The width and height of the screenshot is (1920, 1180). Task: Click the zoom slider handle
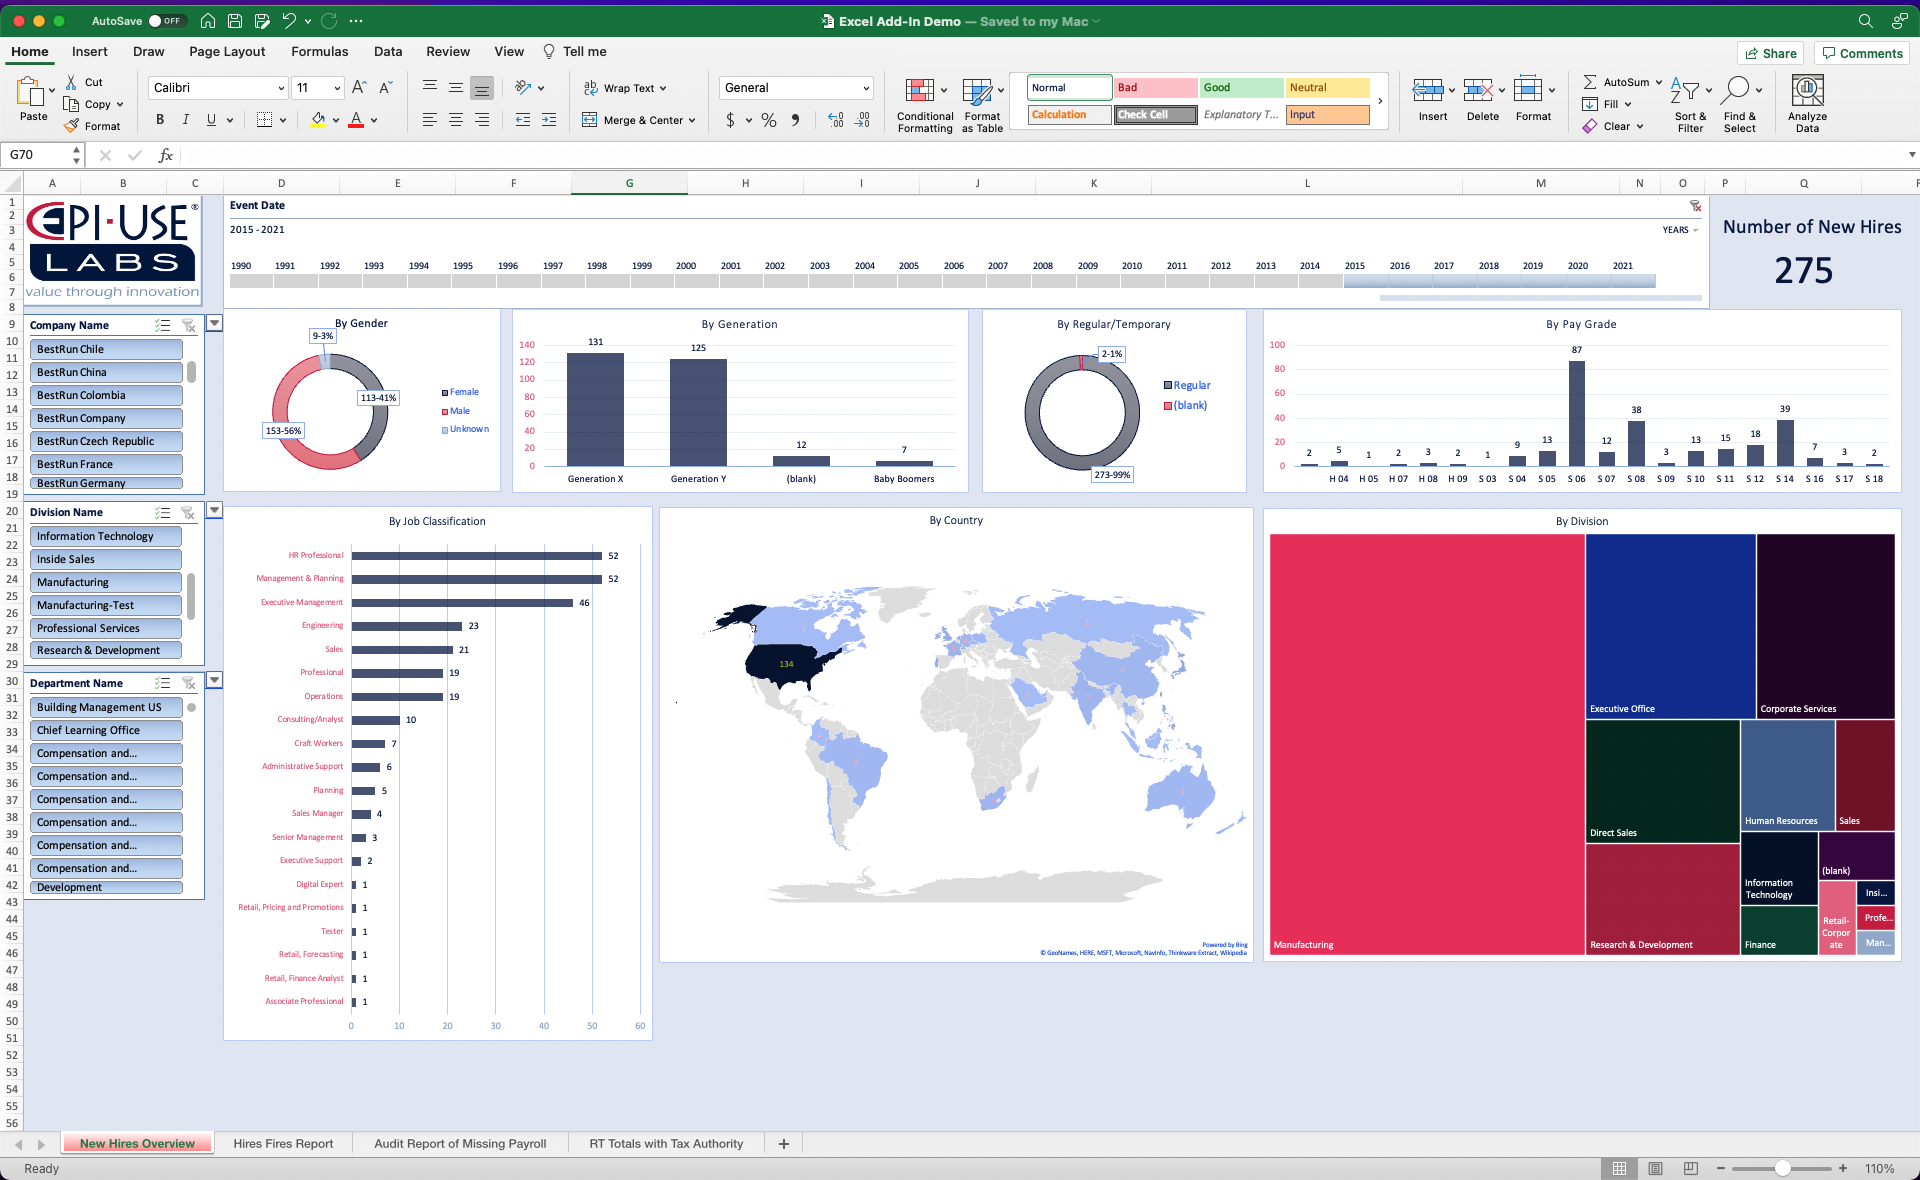[1782, 1169]
